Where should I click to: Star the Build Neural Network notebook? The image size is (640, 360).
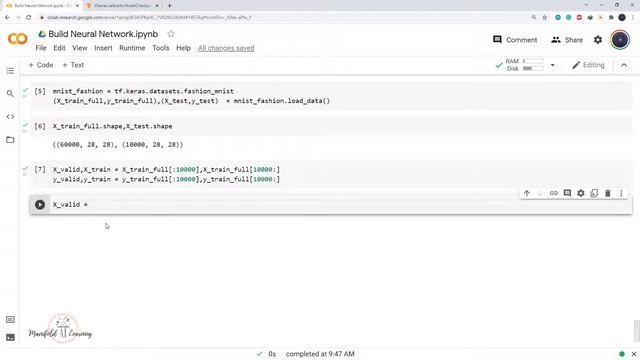[171, 34]
